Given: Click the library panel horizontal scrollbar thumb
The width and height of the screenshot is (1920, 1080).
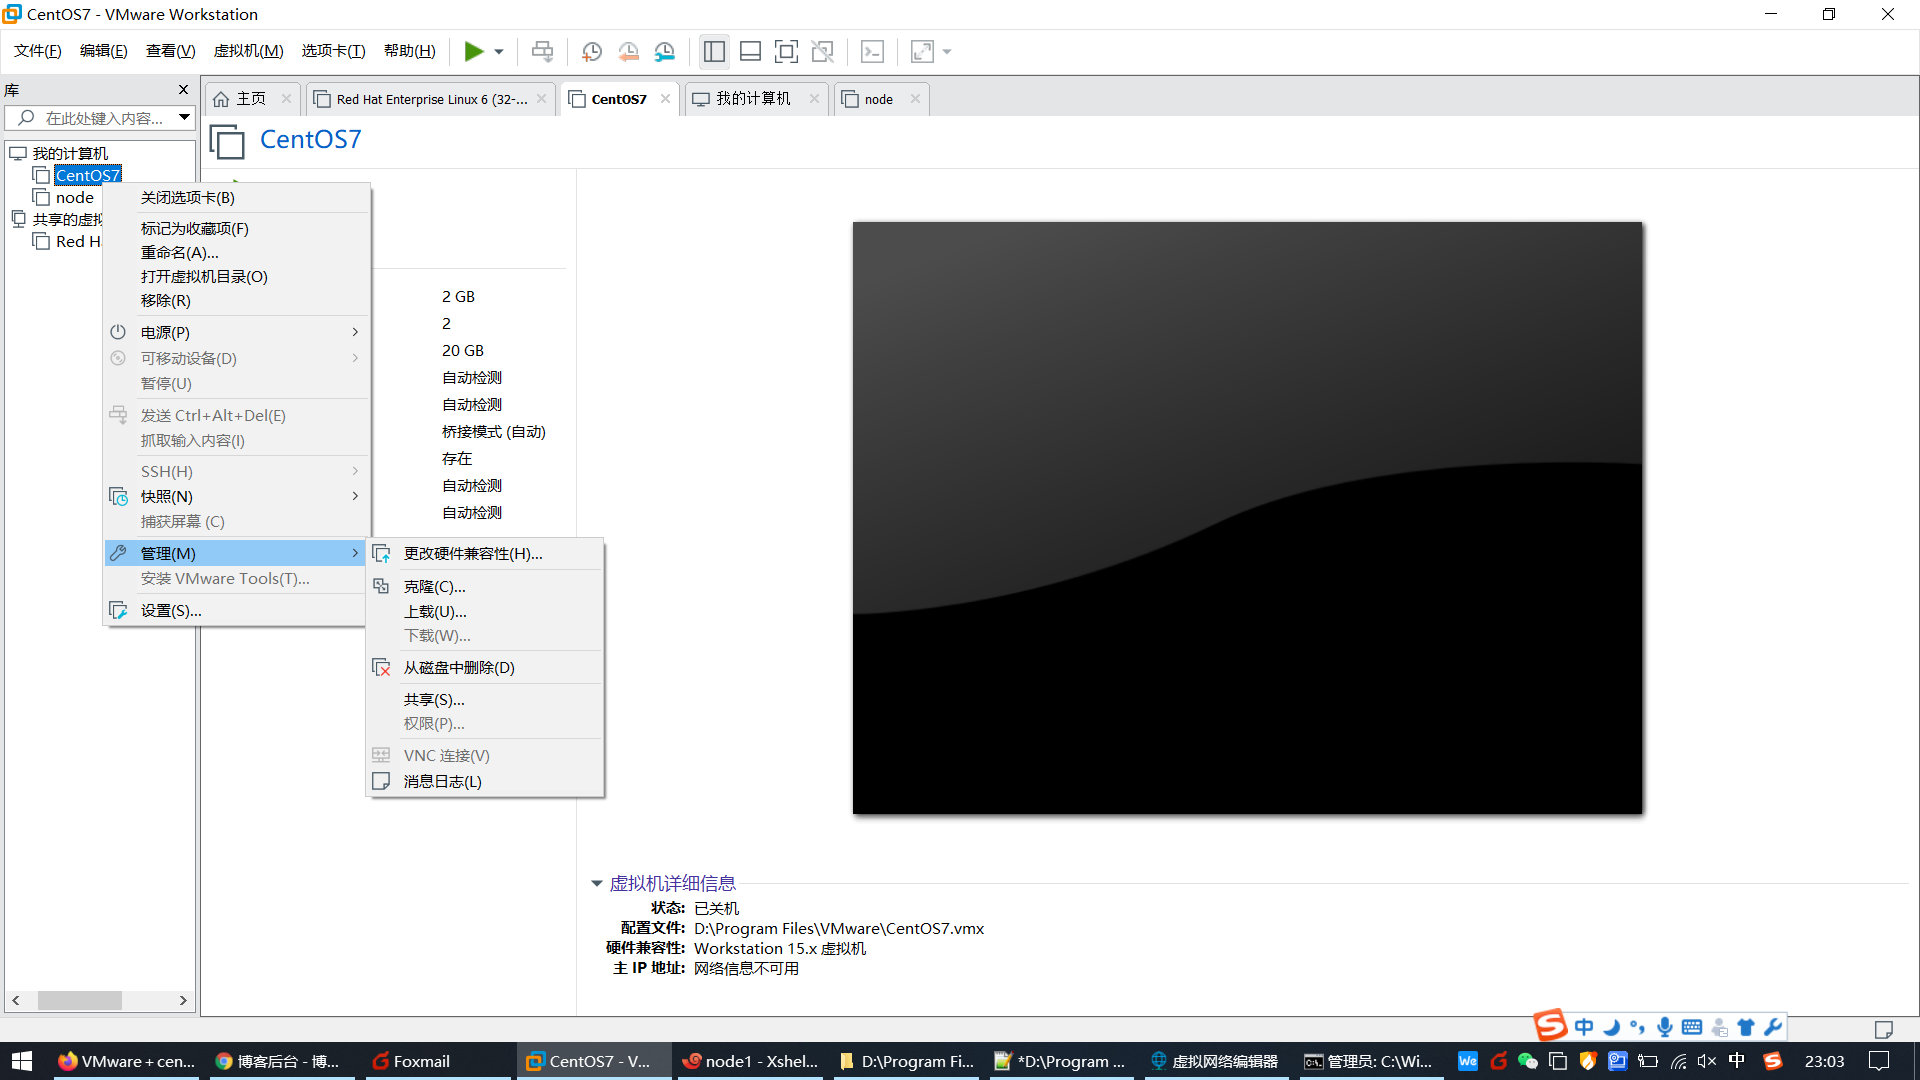Looking at the screenshot, I should click(80, 1000).
